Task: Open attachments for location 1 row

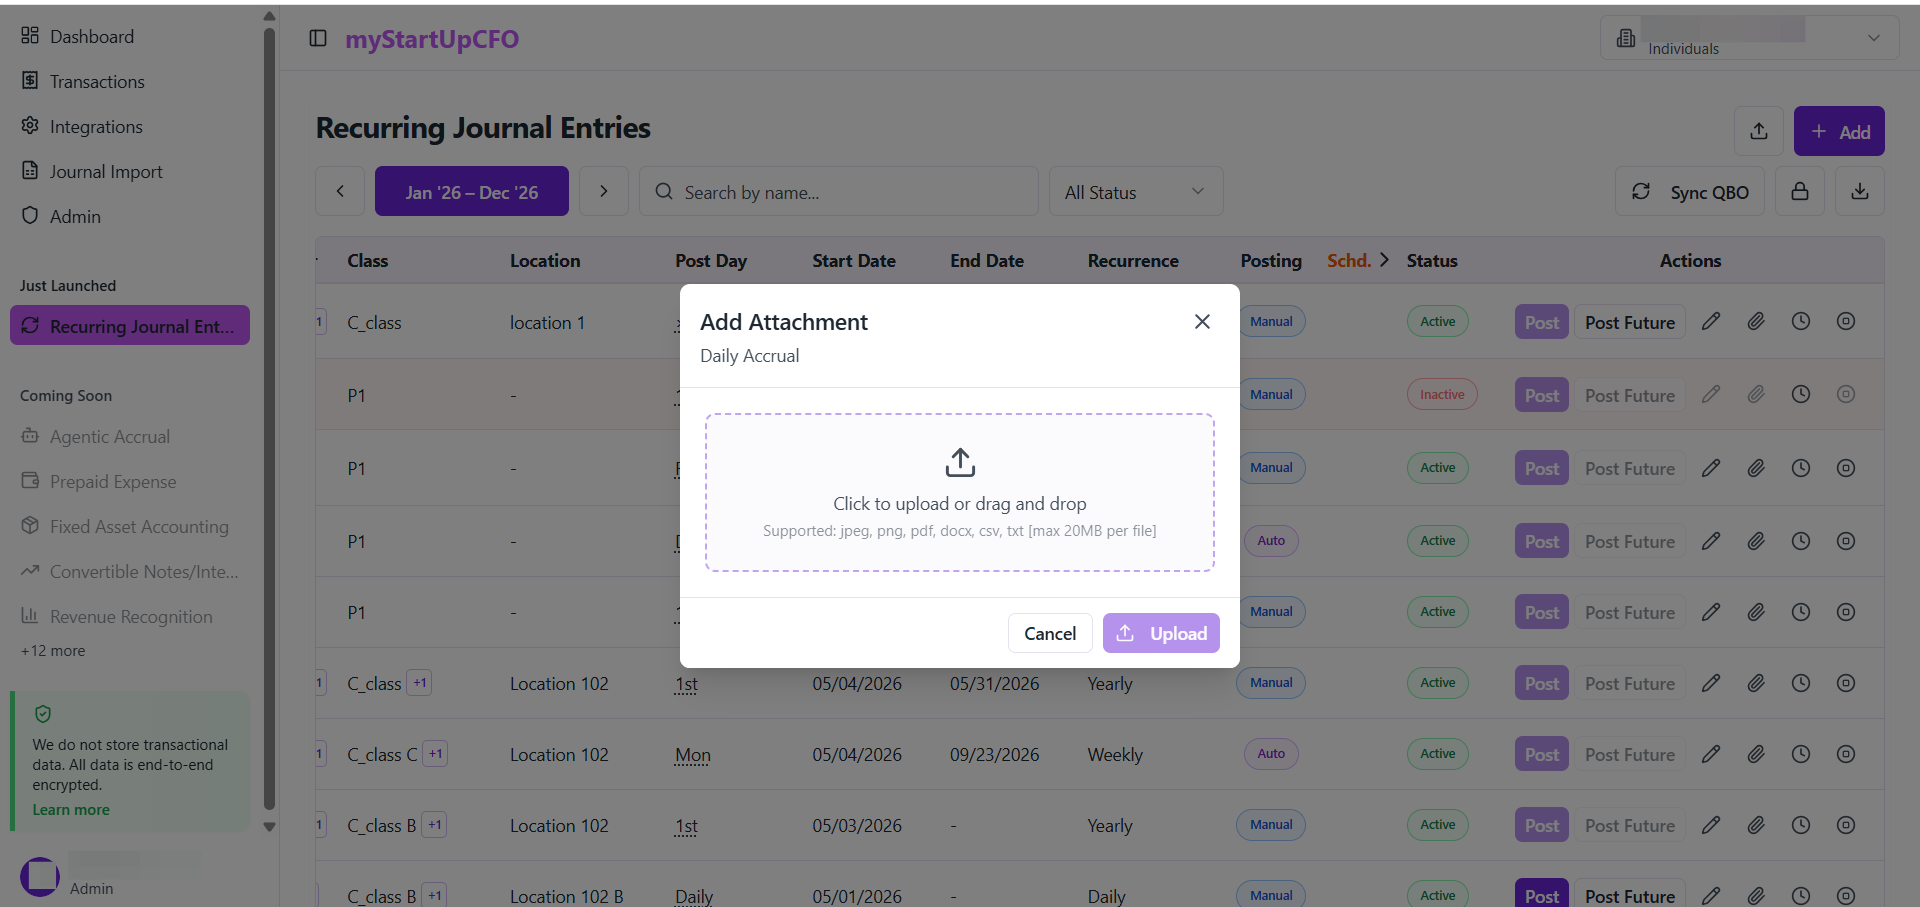Action: coord(1756,321)
